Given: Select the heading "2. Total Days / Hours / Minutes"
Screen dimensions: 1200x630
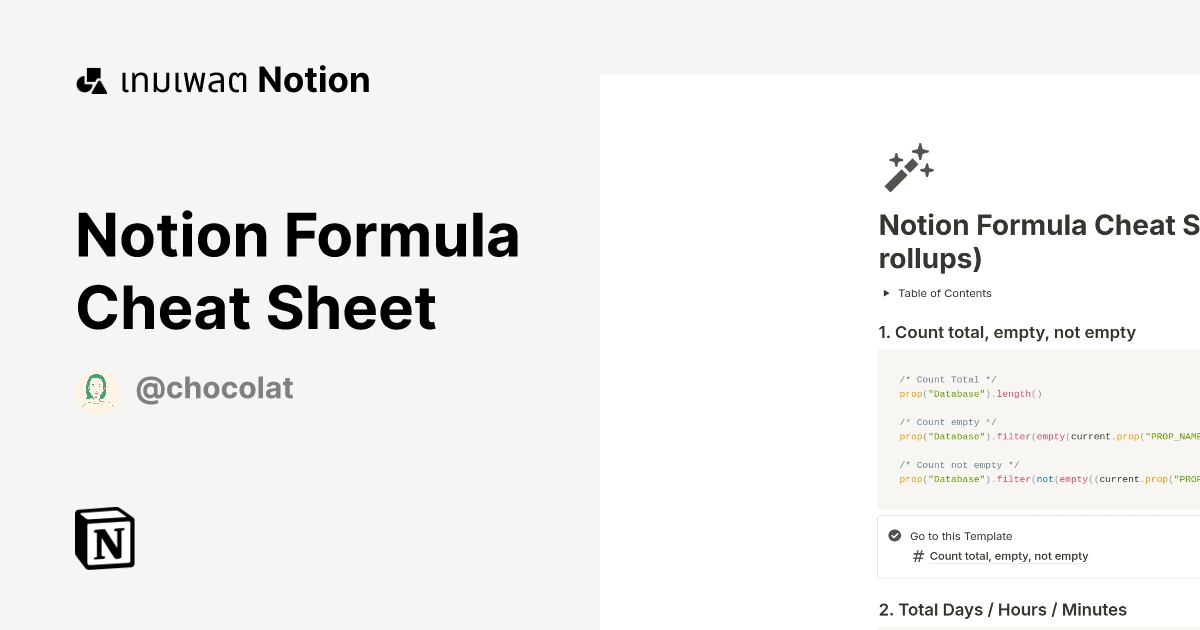Looking at the screenshot, I should [x=1003, y=609].
